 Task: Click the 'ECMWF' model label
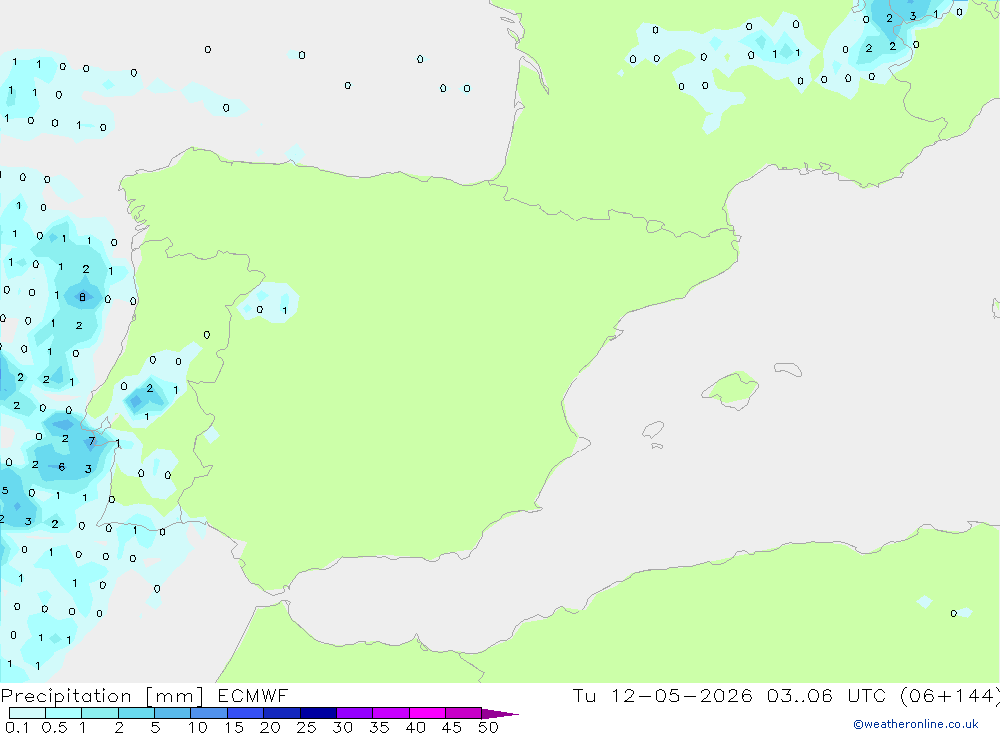[253, 696]
